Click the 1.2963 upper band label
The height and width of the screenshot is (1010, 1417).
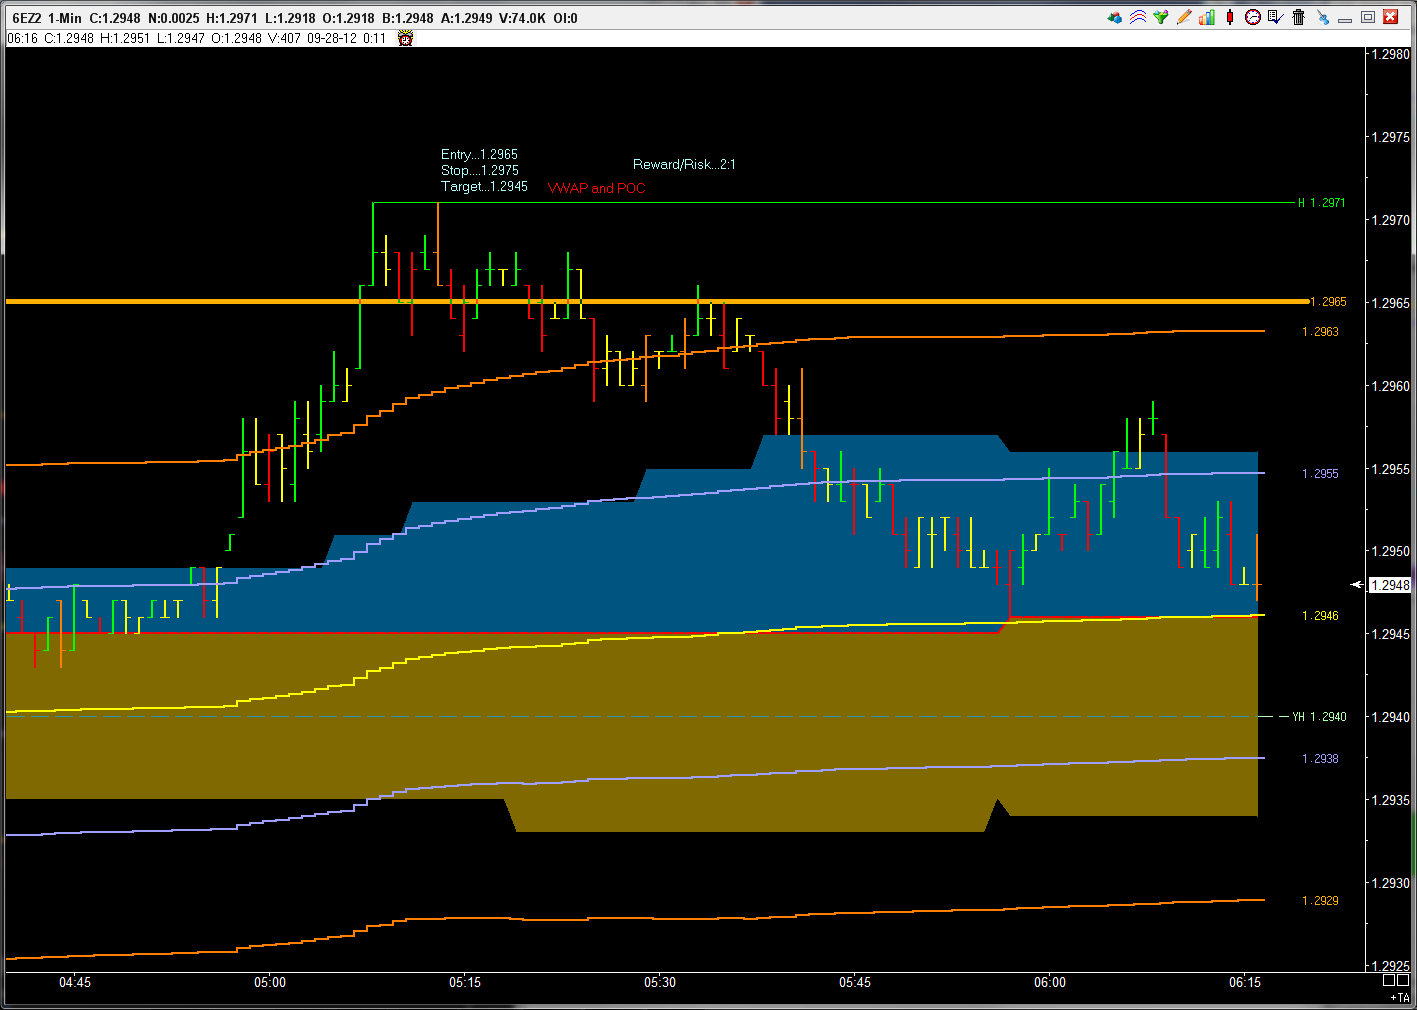click(1320, 332)
